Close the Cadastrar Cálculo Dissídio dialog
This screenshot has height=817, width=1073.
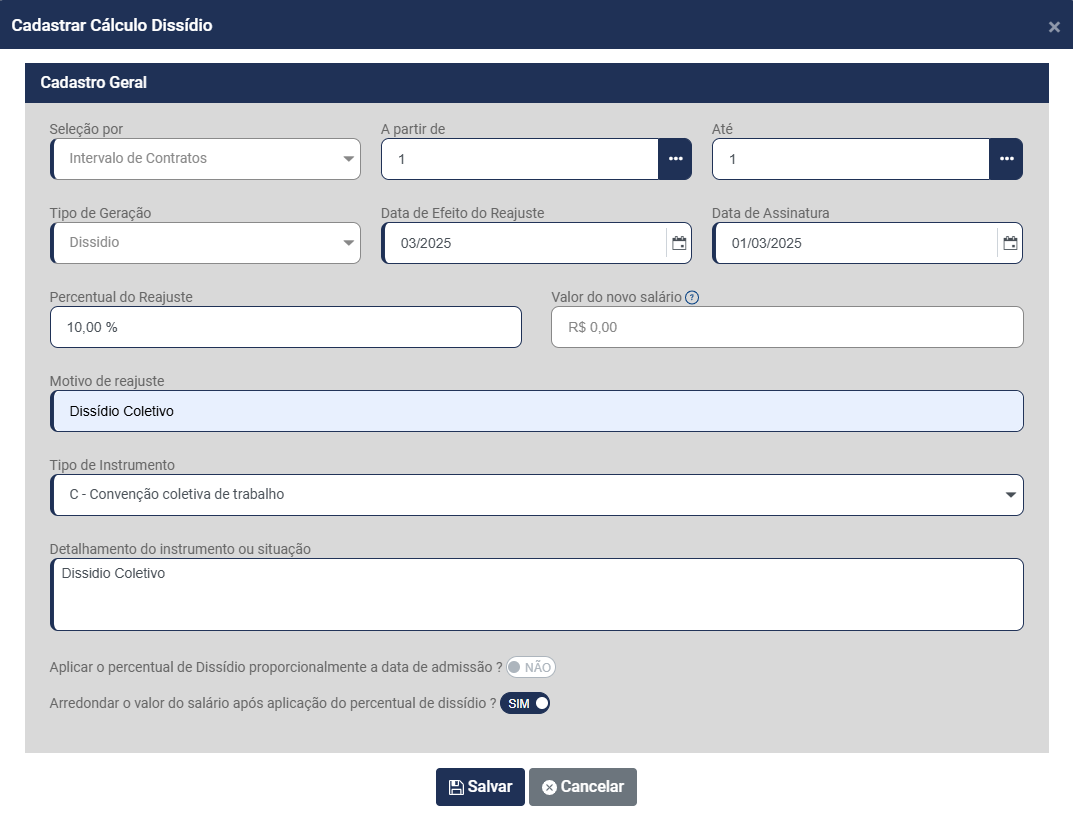pos(1054,27)
